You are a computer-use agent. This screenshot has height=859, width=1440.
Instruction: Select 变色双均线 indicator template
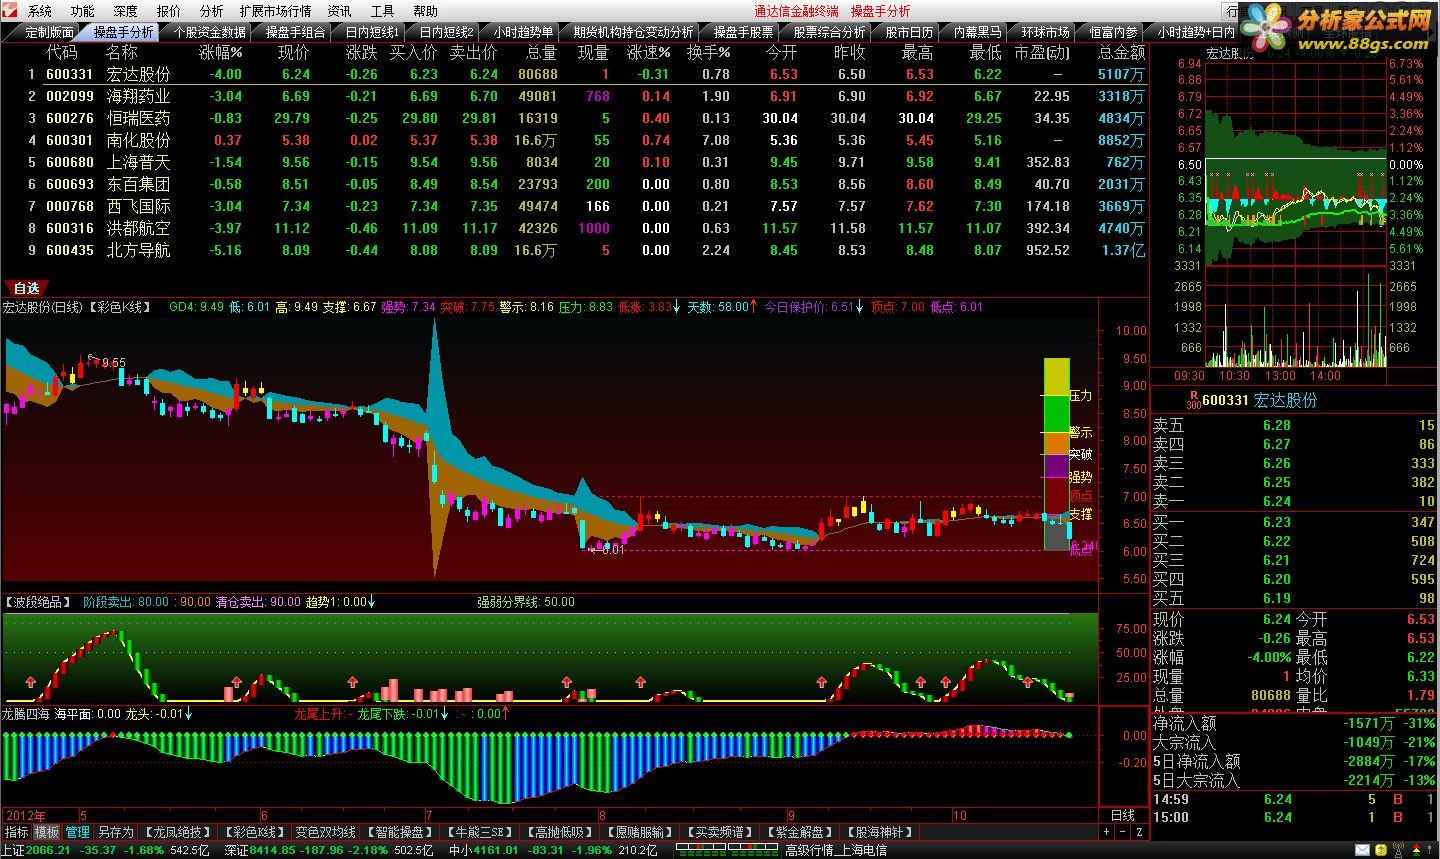[x=325, y=832]
